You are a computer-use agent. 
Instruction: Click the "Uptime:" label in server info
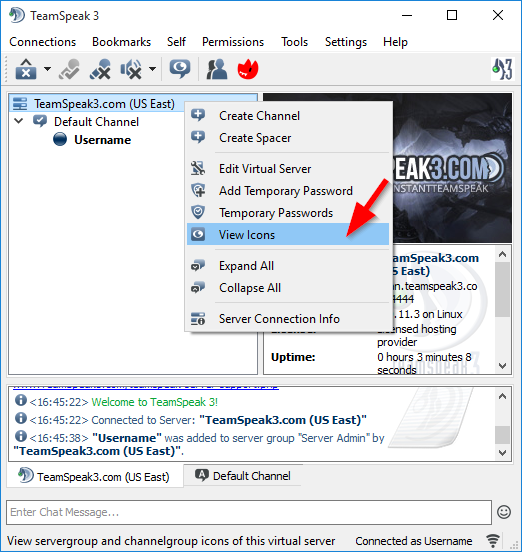293,357
